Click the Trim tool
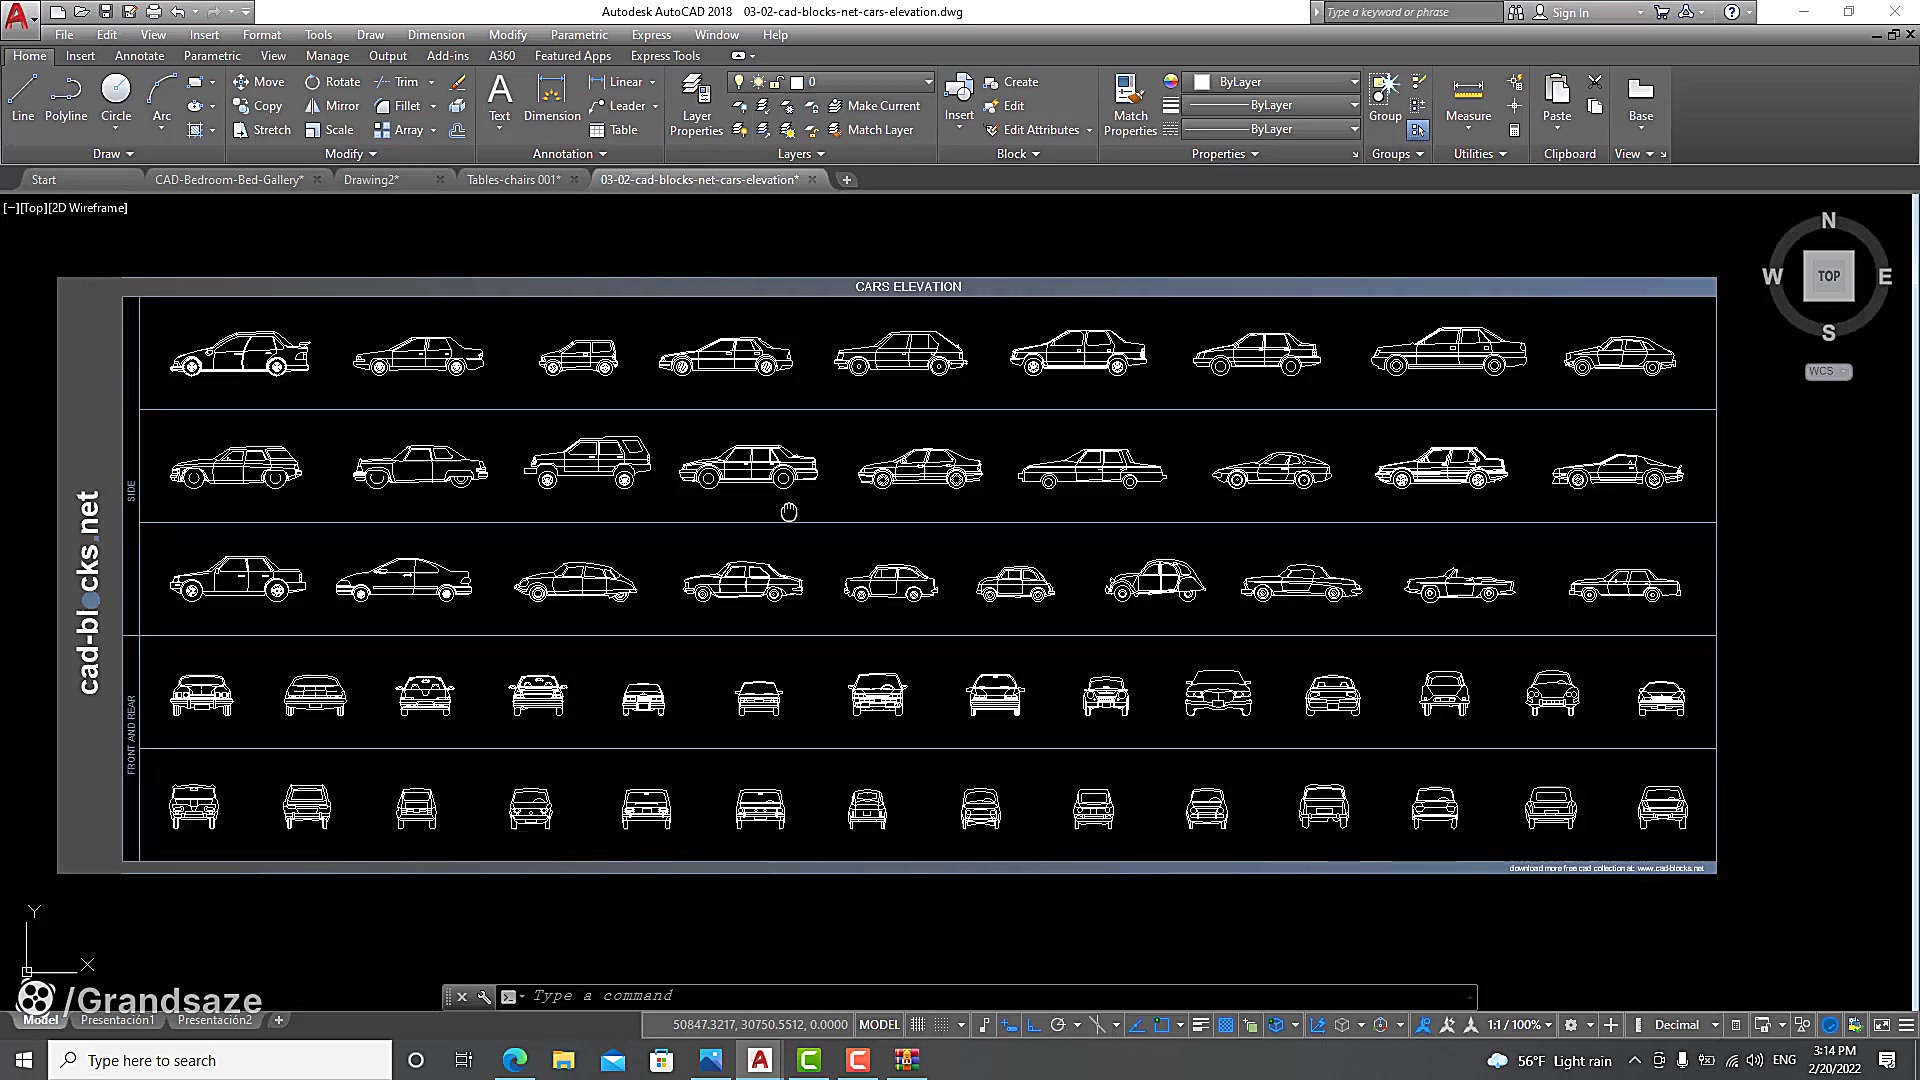The image size is (1920, 1080). pos(396,82)
